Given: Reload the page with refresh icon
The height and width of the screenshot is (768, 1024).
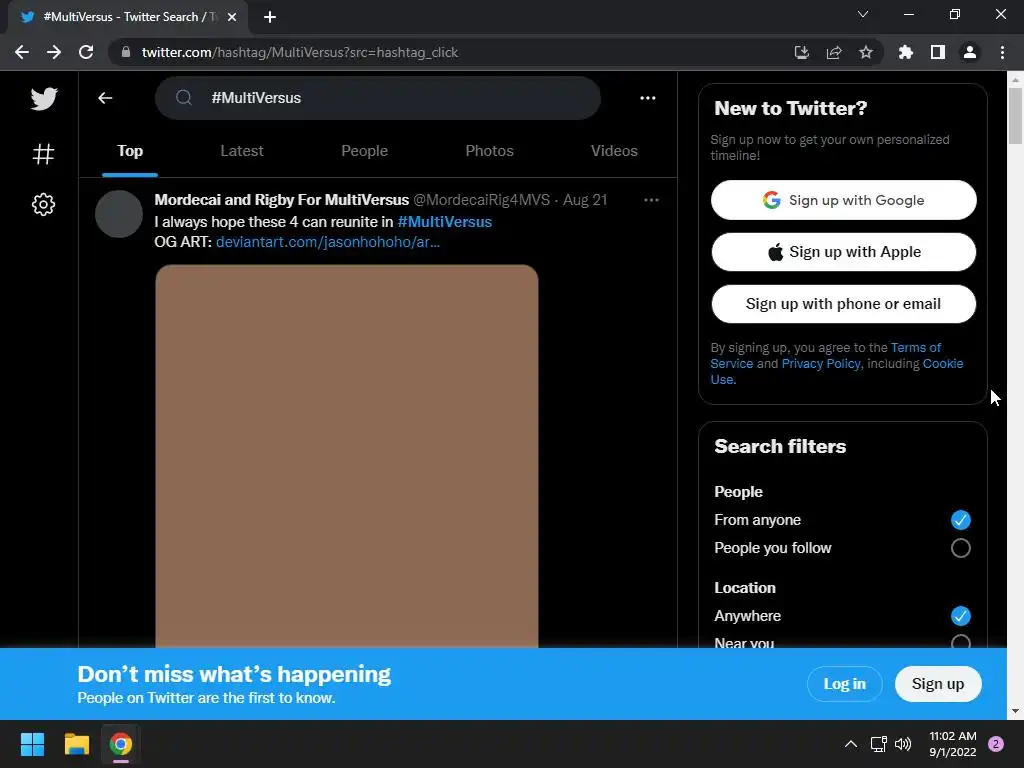Looking at the screenshot, I should pos(86,52).
